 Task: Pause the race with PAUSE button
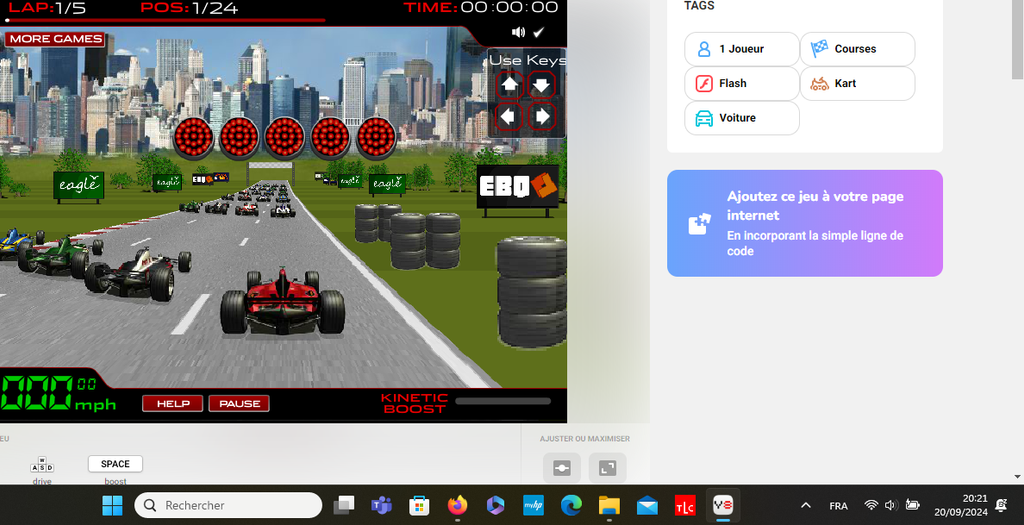[x=239, y=403]
